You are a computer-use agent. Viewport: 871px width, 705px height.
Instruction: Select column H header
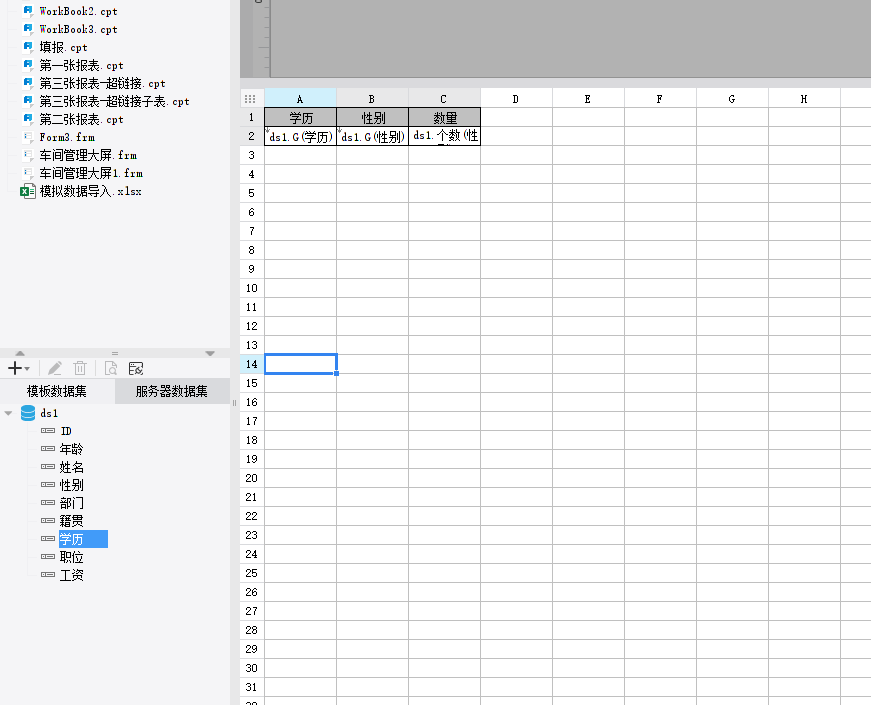click(804, 98)
